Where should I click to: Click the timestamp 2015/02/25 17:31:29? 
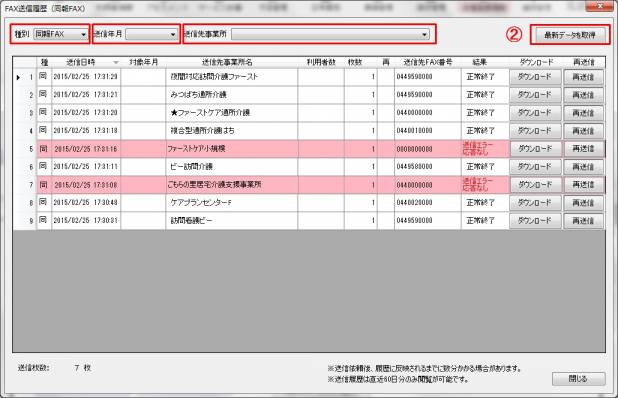tap(86, 77)
